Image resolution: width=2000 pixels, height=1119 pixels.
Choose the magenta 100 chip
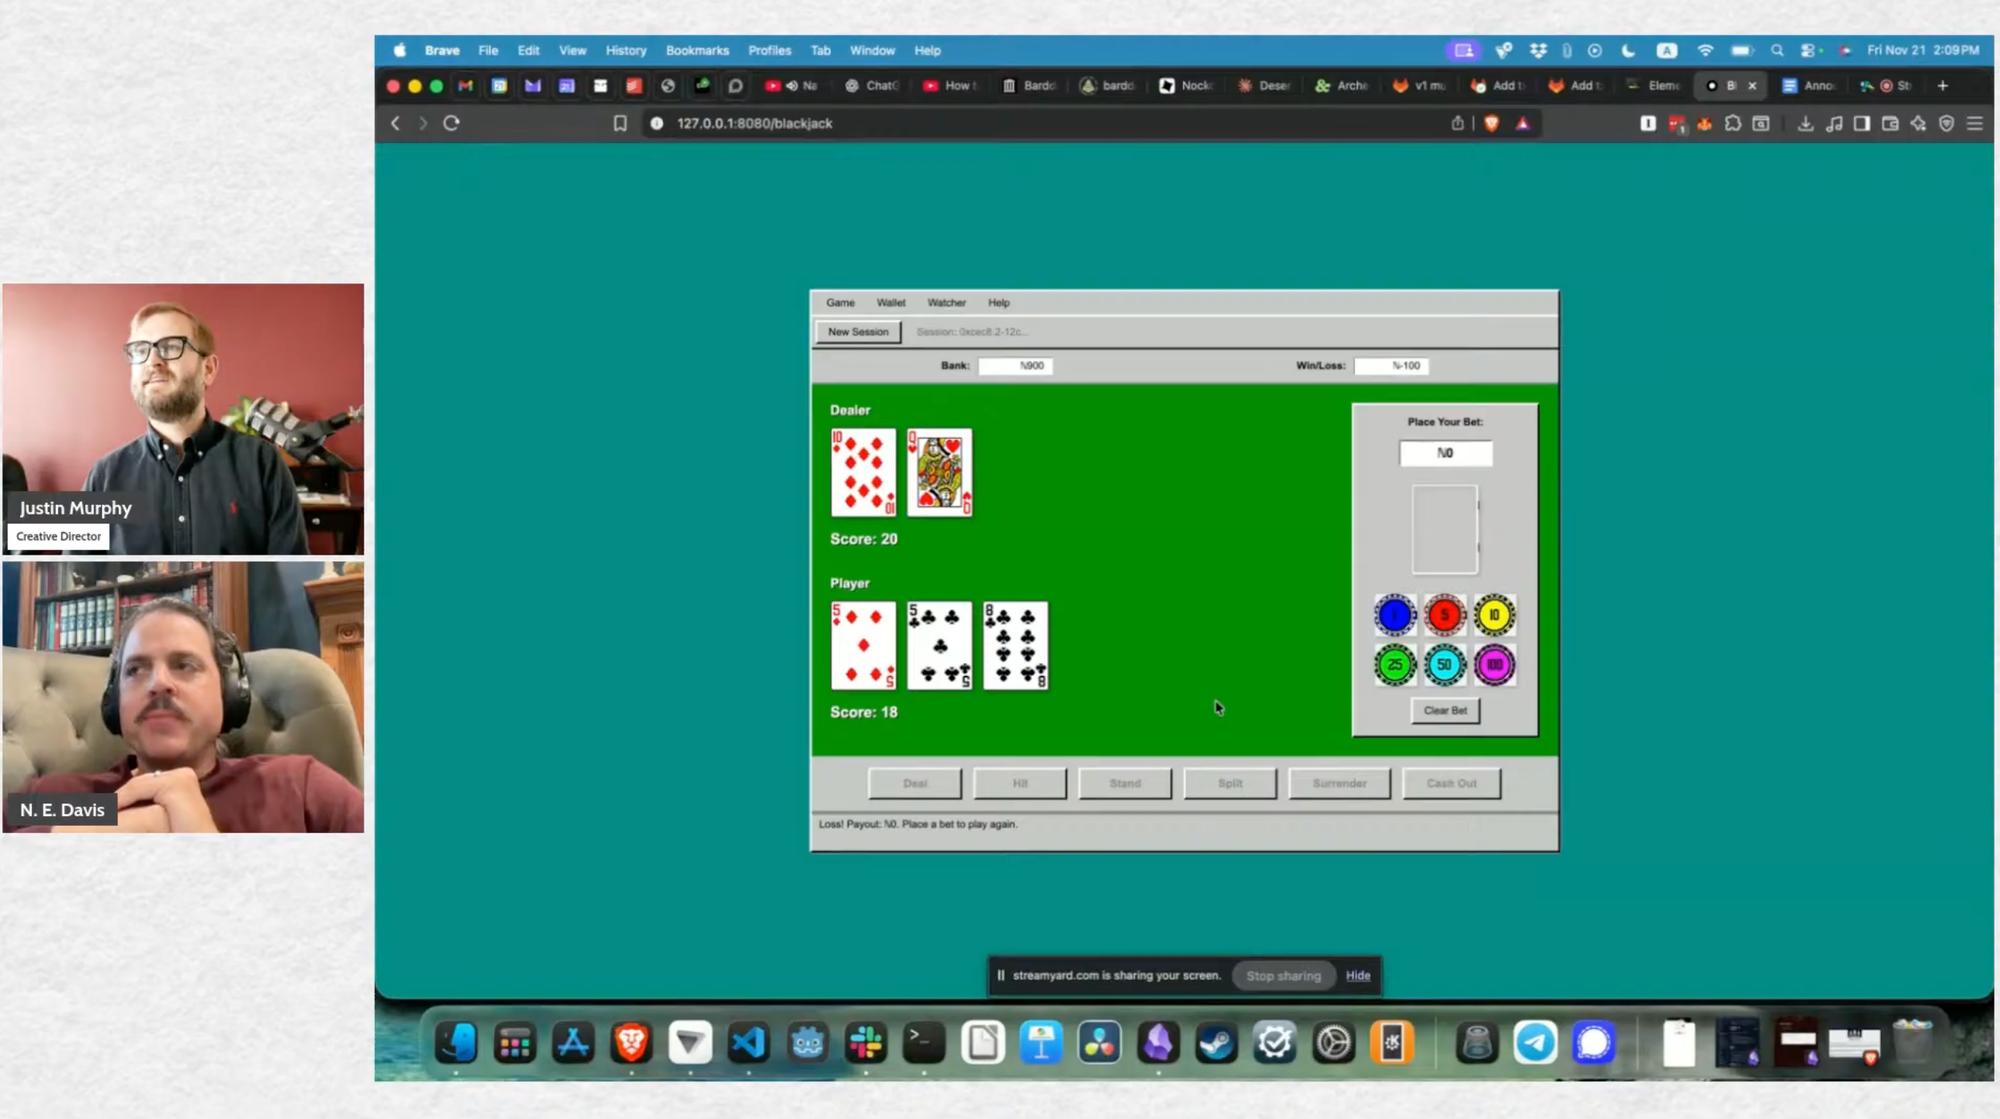click(x=1494, y=665)
